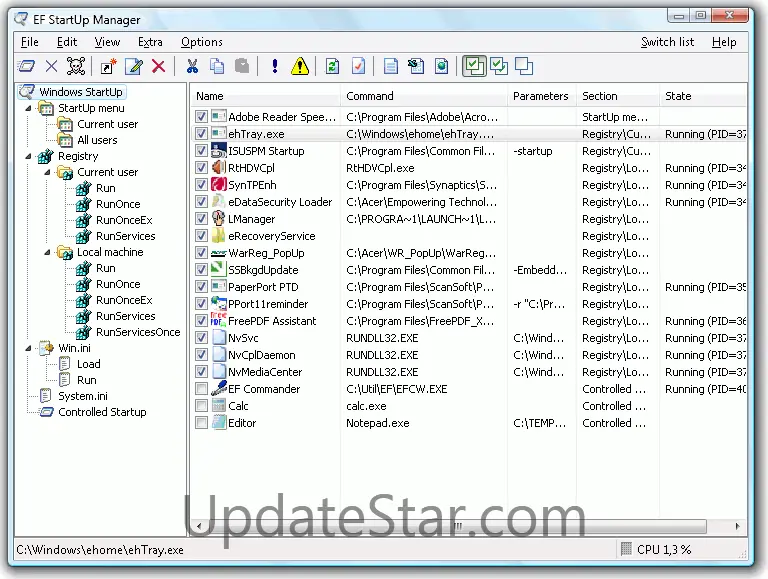Open the Extra menu

pos(150,42)
